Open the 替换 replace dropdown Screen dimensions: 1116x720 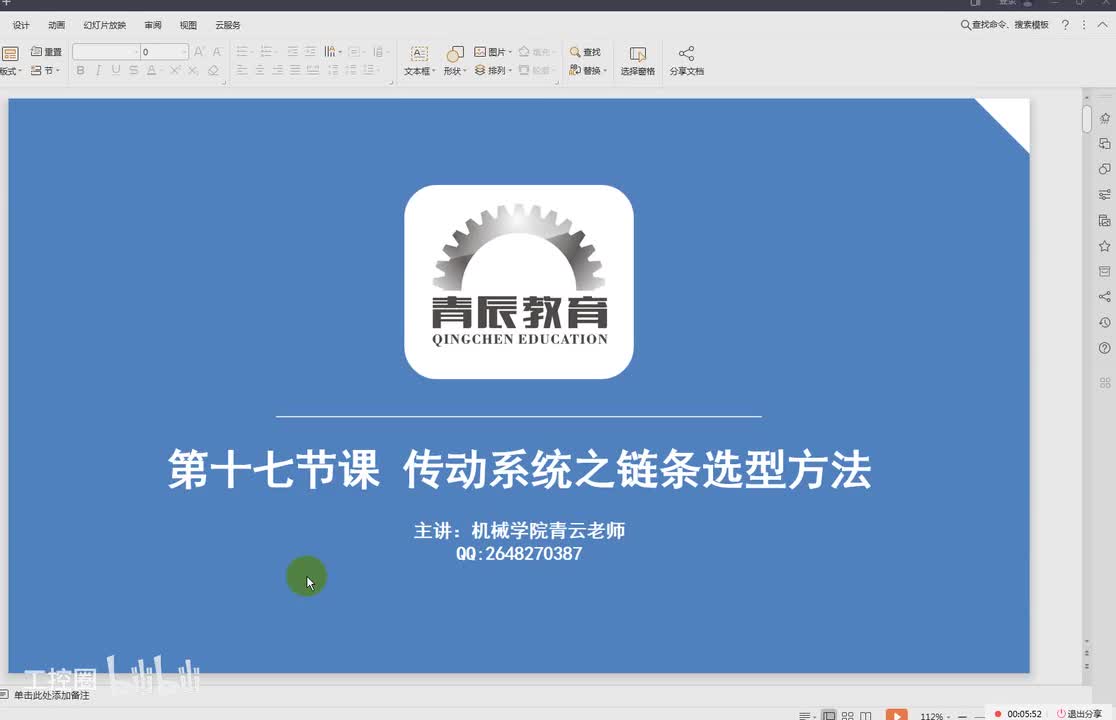coord(588,70)
